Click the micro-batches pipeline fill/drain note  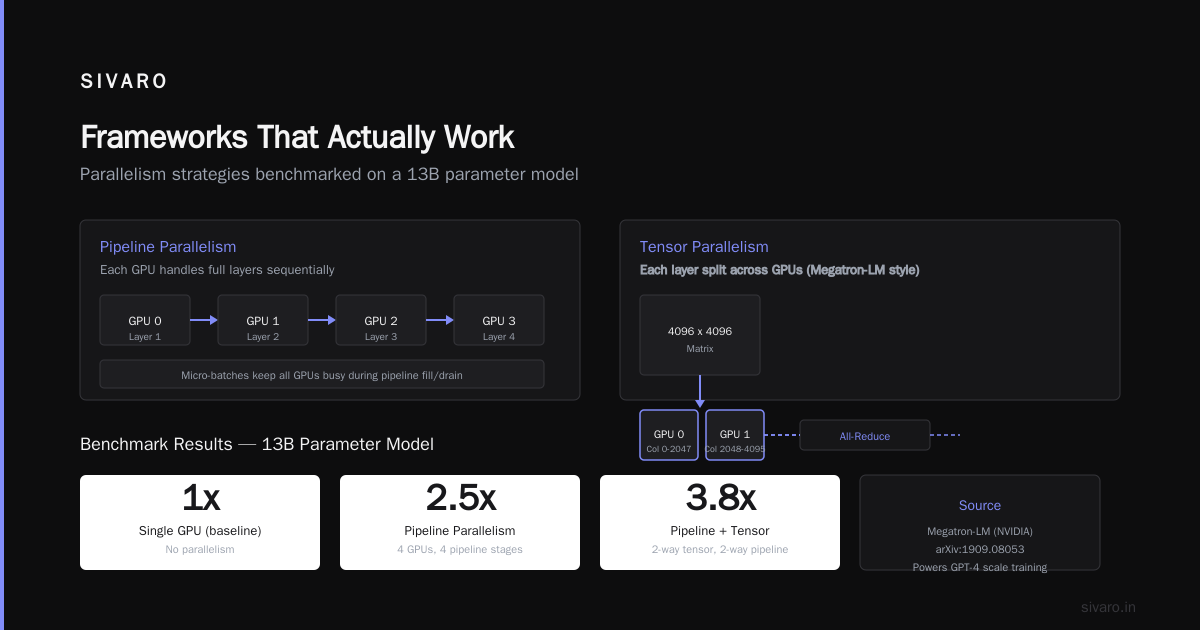click(x=322, y=375)
